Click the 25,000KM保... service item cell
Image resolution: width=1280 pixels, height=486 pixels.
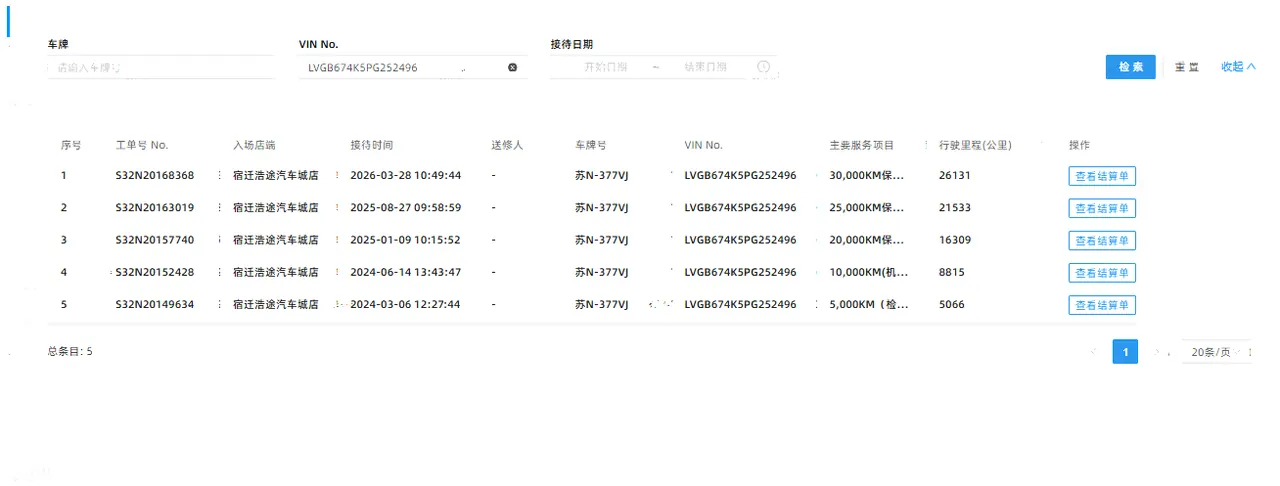click(x=867, y=208)
